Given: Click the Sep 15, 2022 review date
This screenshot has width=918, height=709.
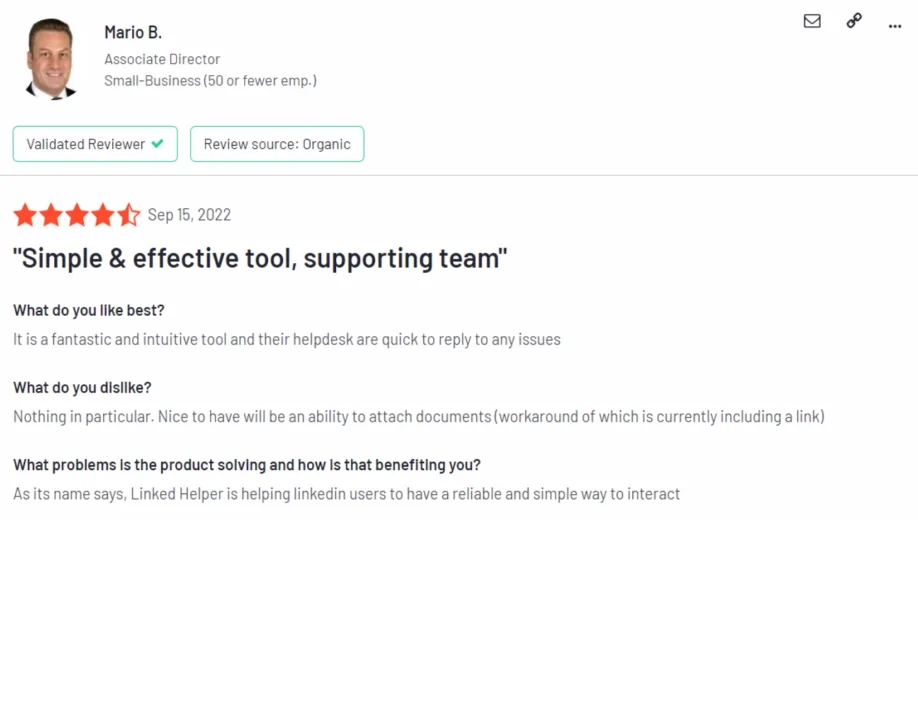Looking at the screenshot, I should [x=189, y=215].
